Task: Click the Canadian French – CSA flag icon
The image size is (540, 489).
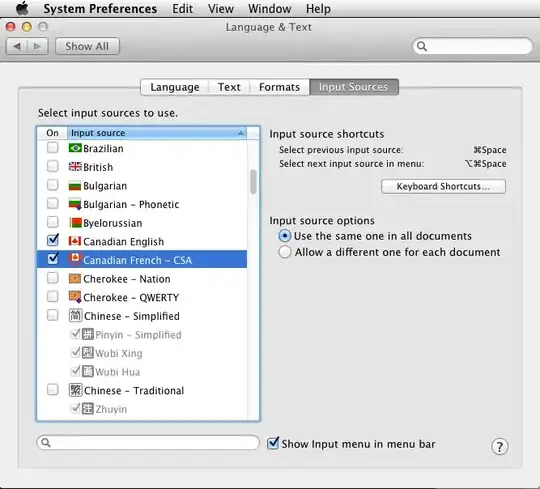Action: (75, 259)
